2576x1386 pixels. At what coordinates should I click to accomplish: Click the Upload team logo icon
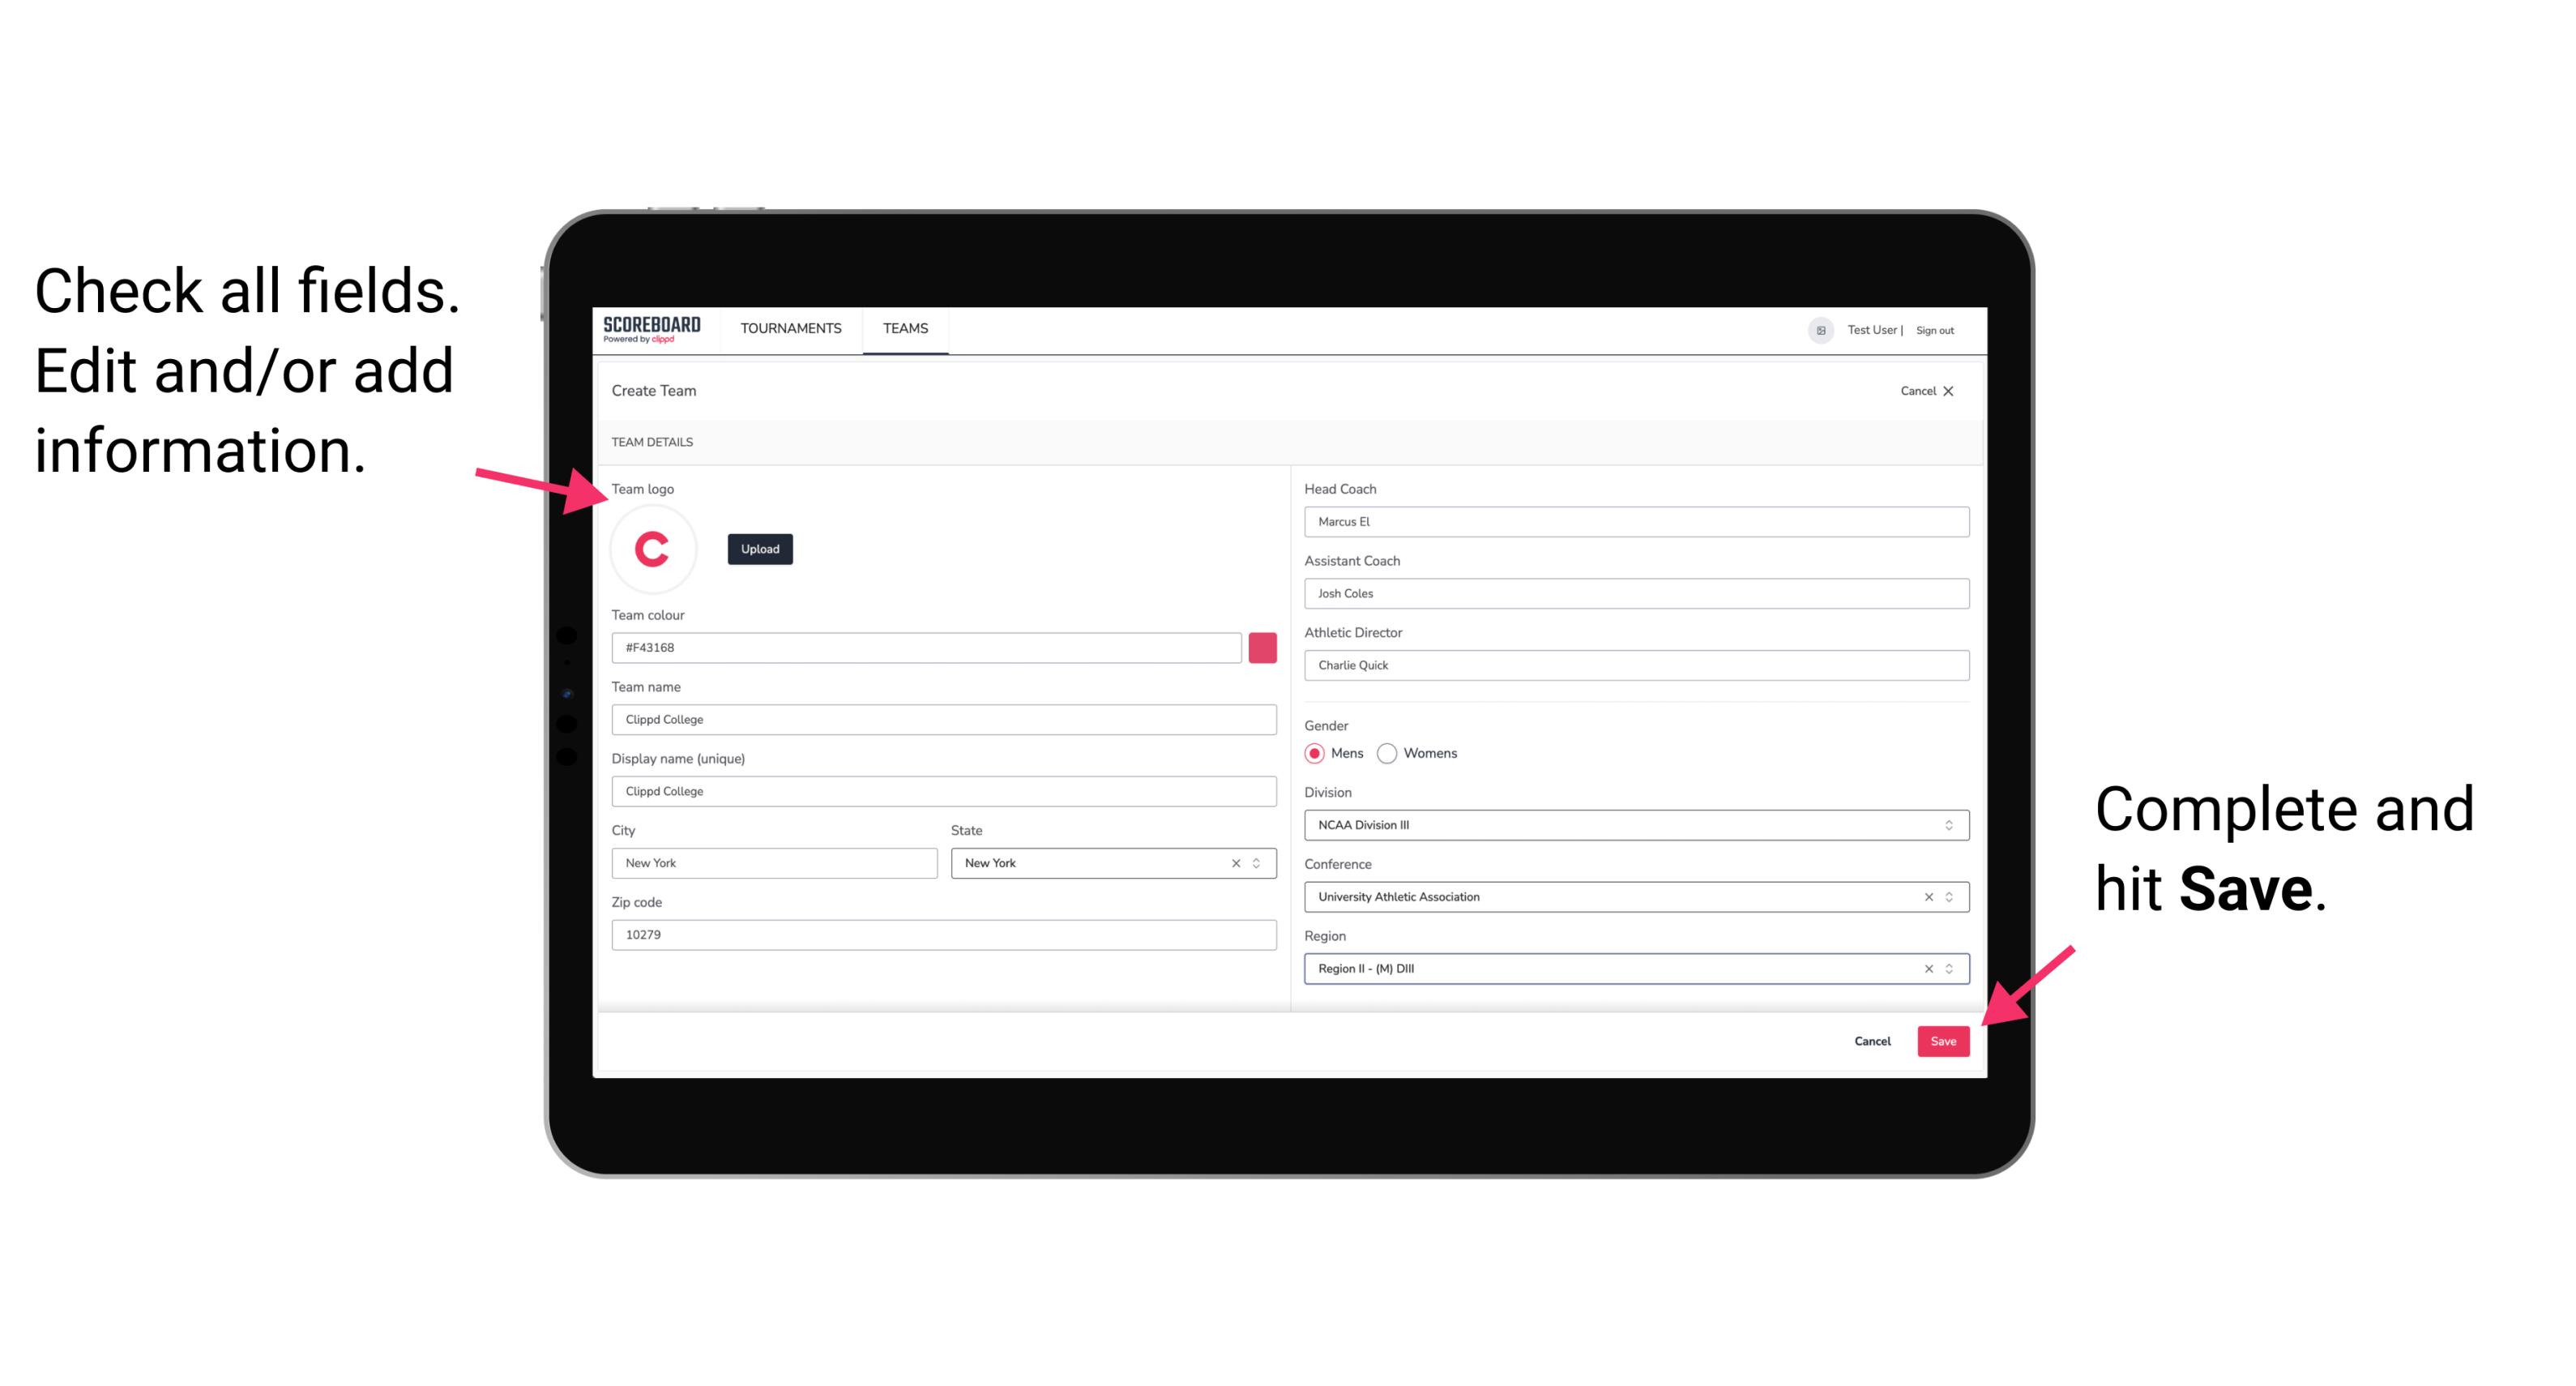point(759,548)
